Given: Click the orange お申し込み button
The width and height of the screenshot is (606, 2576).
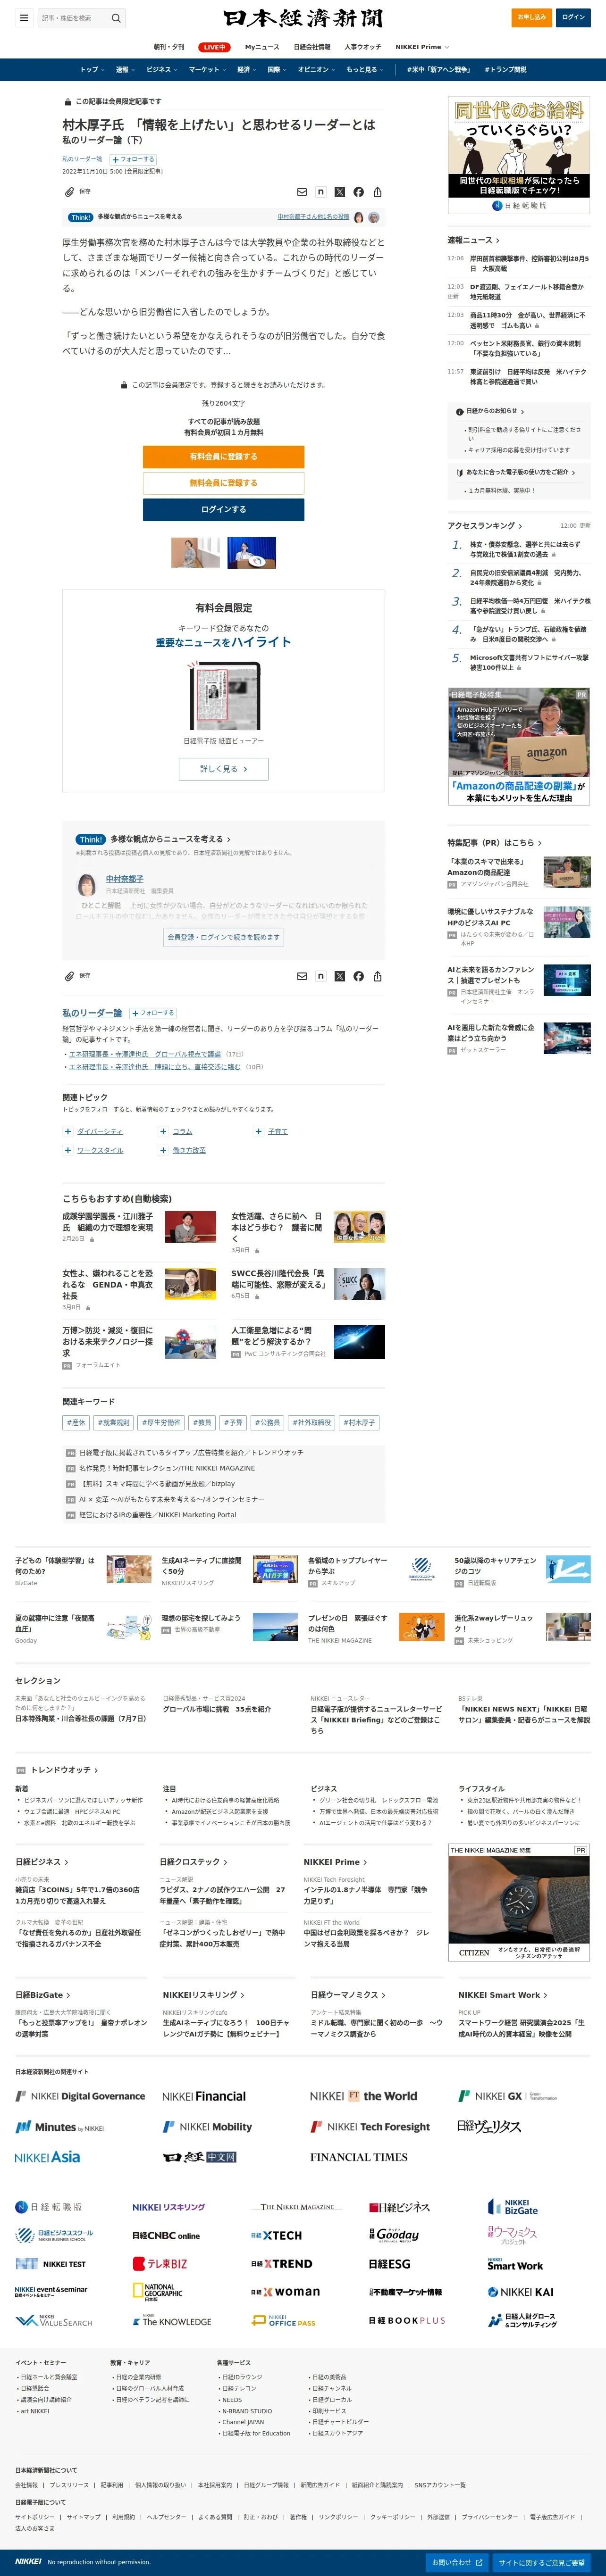Looking at the screenshot, I should click(531, 17).
